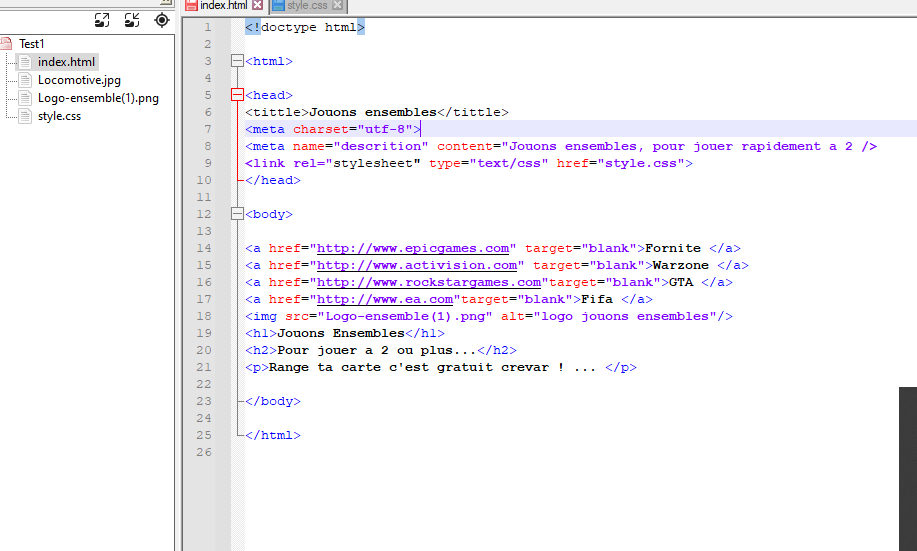Click the 'Fornite' link text in code

[x=673, y=249]
